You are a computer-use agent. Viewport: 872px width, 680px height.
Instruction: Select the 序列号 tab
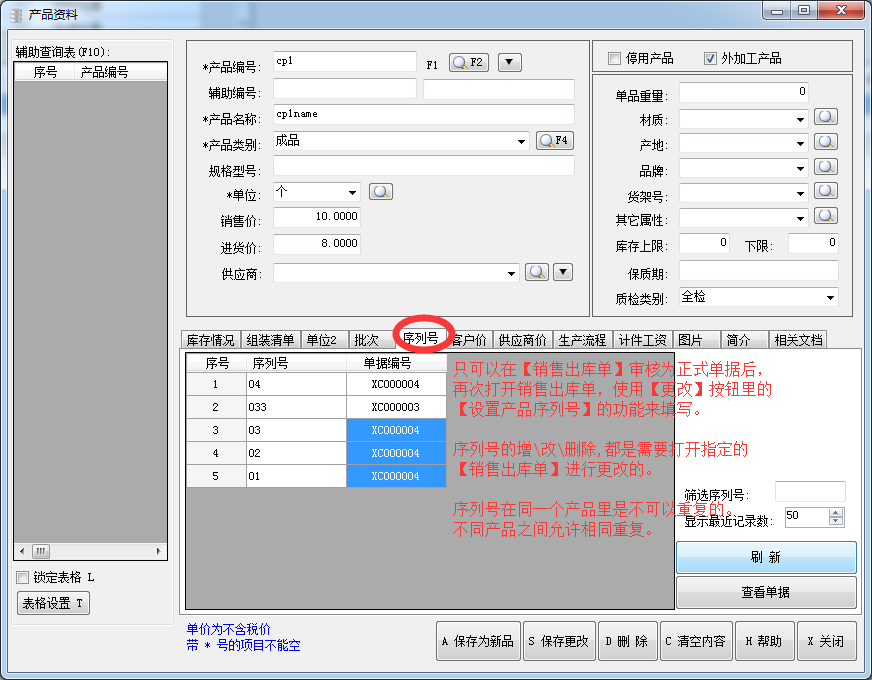[x=421, y=337]
